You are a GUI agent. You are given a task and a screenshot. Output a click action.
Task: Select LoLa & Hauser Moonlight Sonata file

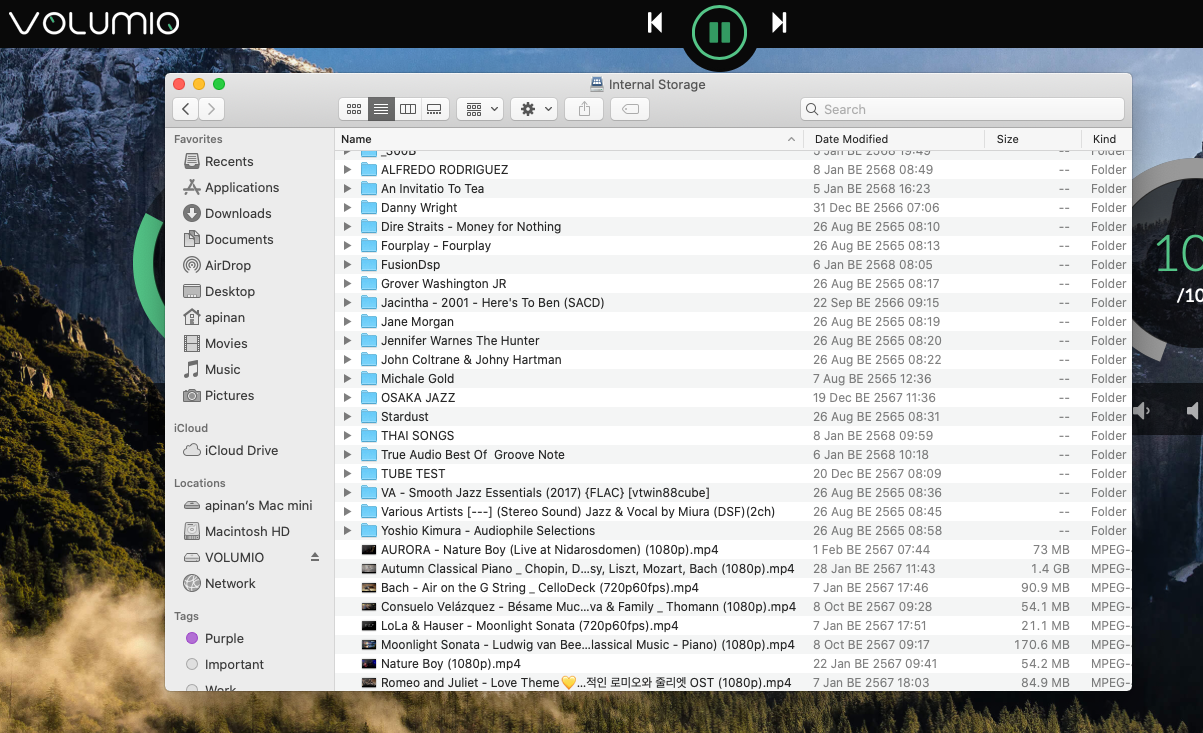tap(733, 626)
